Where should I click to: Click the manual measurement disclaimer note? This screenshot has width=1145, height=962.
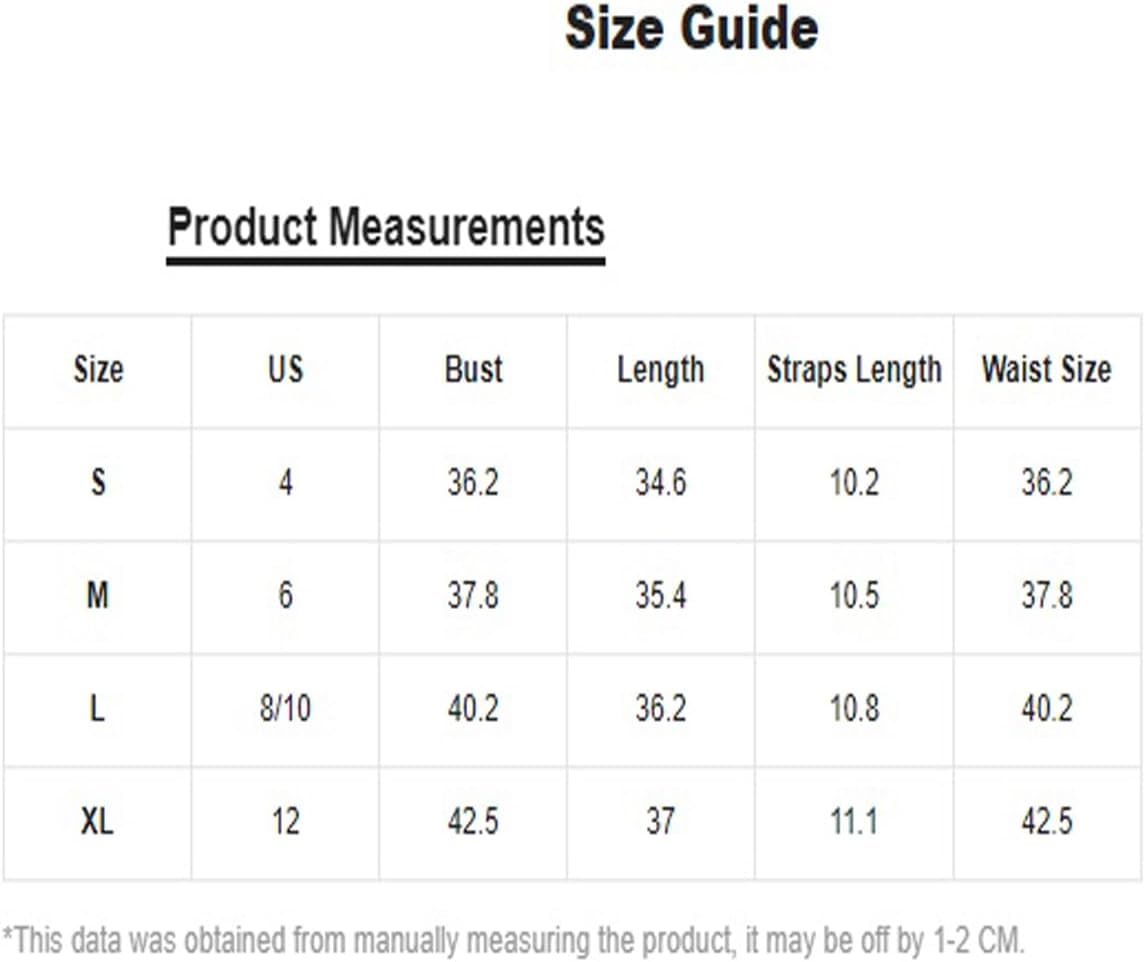[513, 940]
